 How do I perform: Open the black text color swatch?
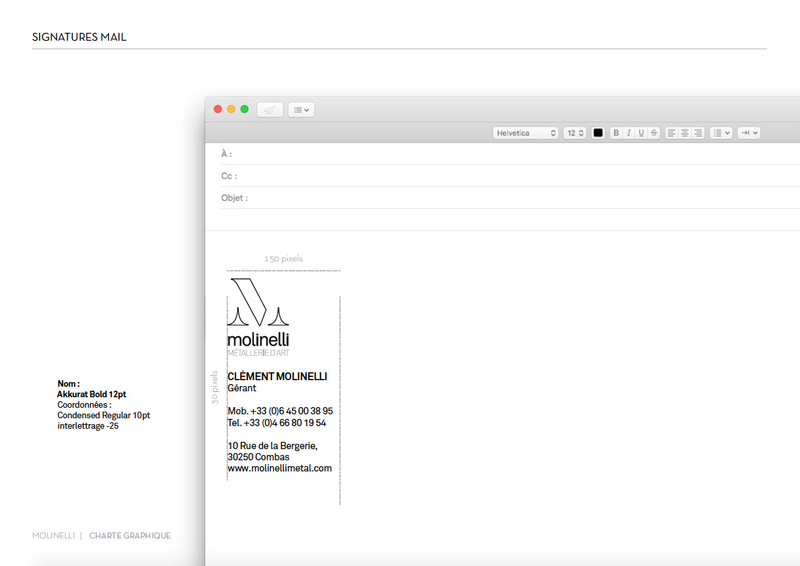coord(598,133)
